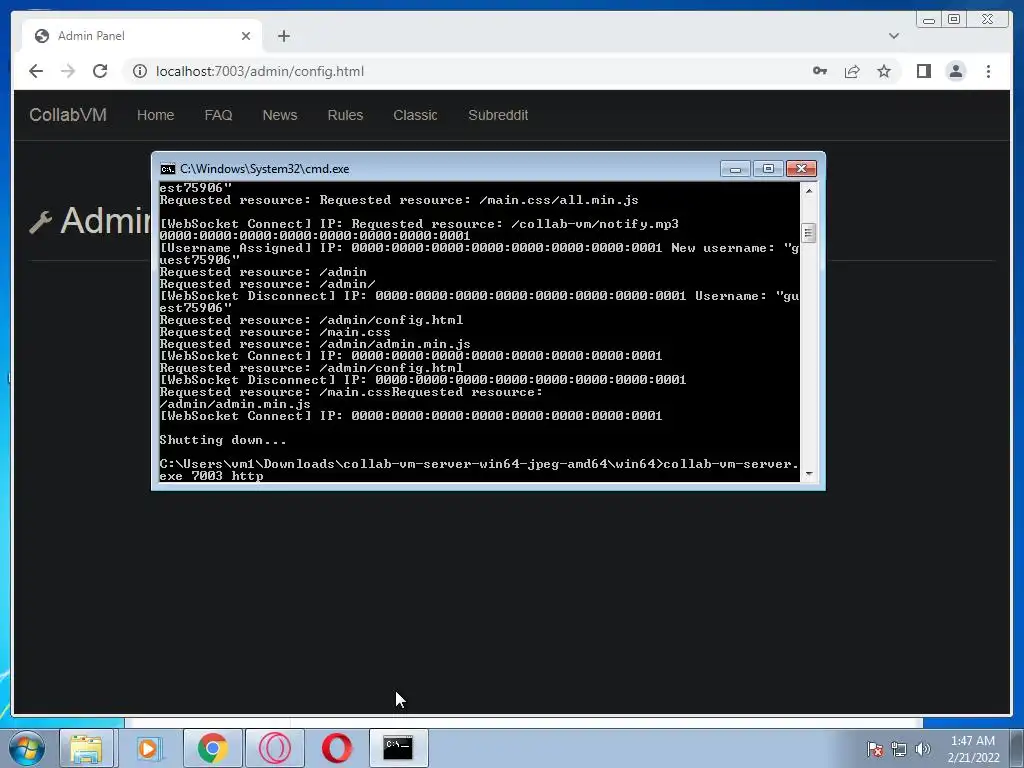This screenshot has height=768, width=1024.
Task: Click the cmd.exe title bar icon
Action: [168, 169]
